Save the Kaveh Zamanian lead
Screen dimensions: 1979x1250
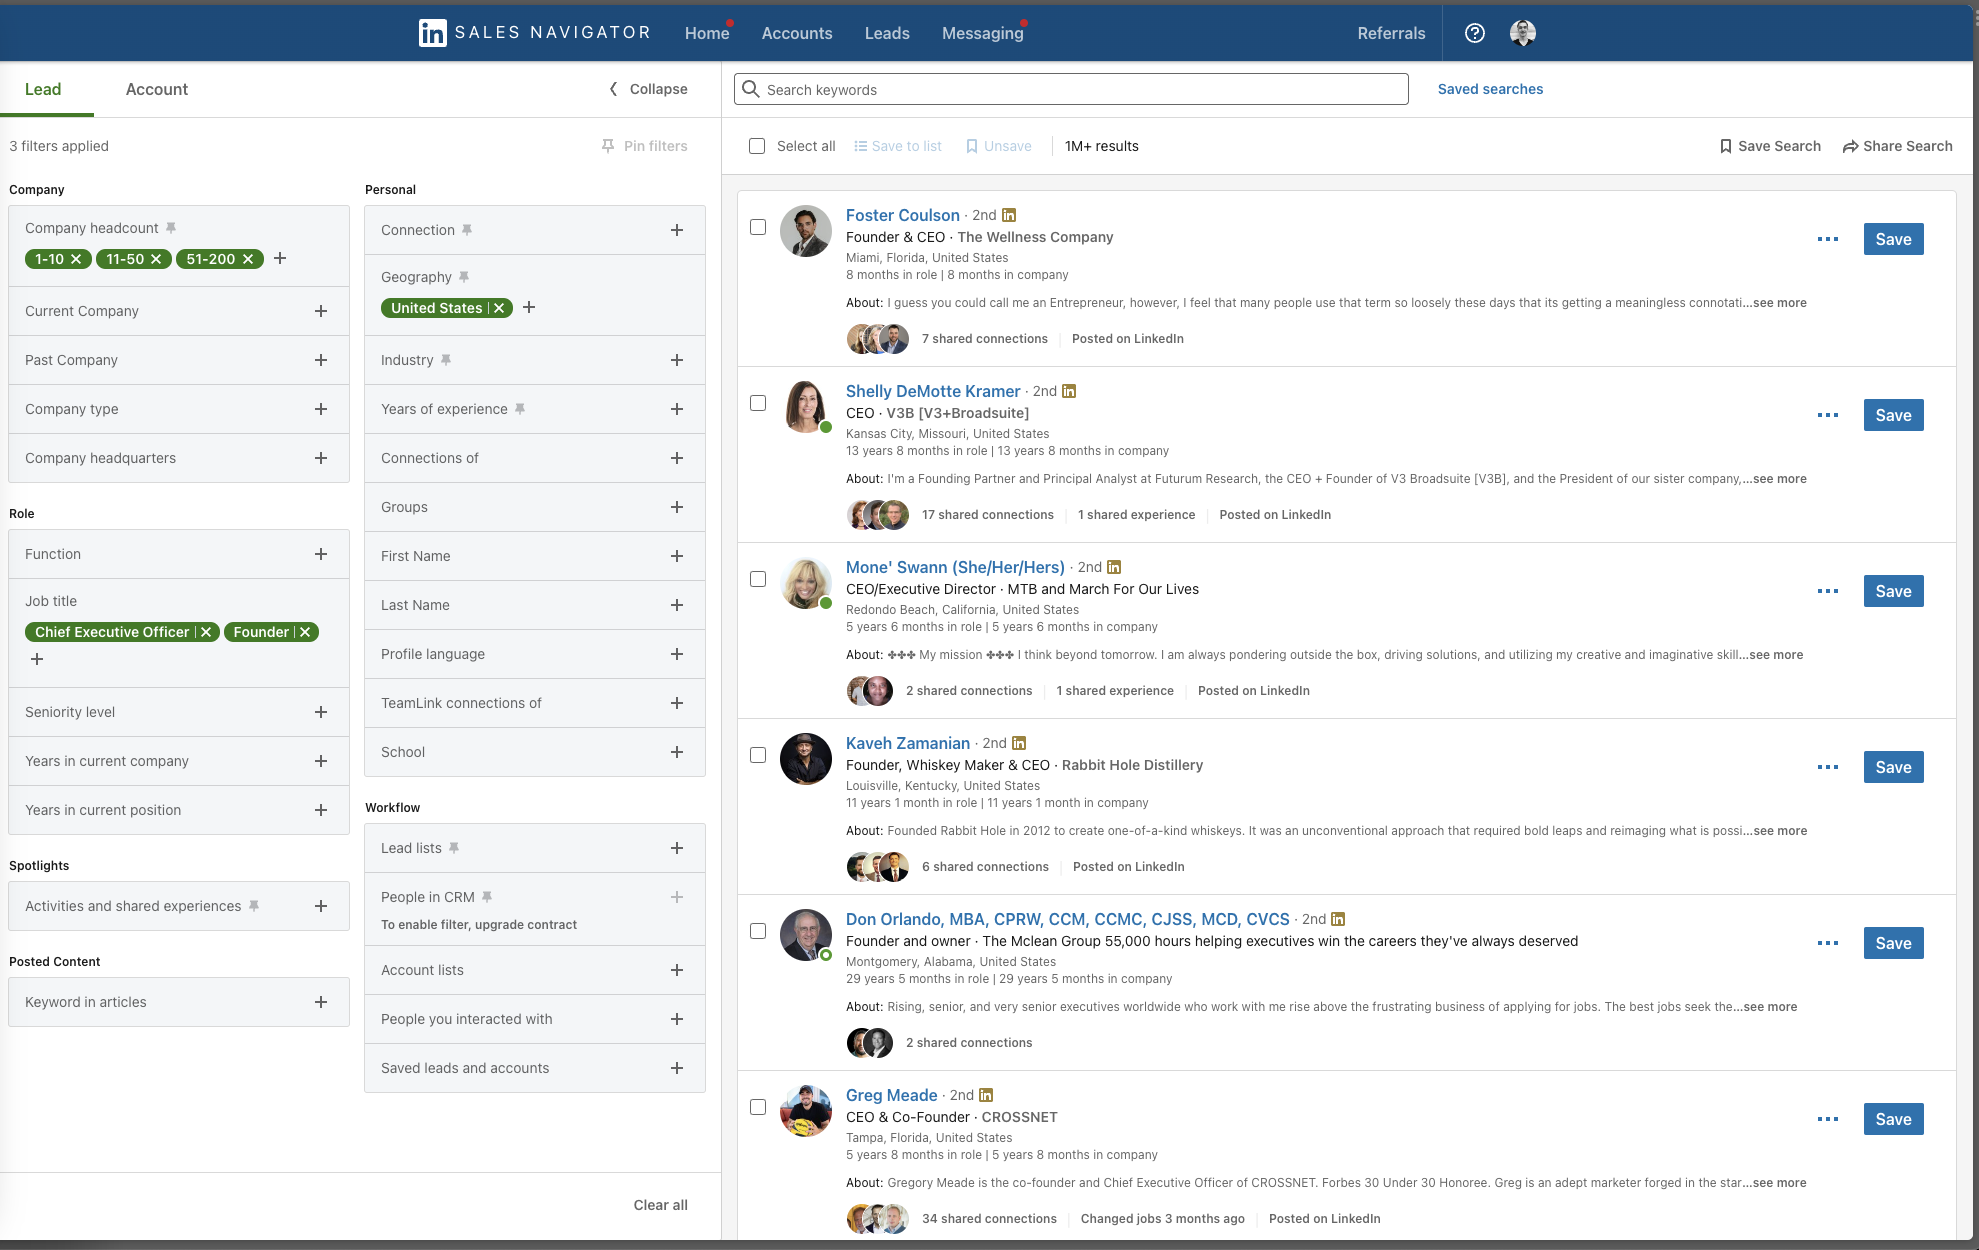(1893, 767)
